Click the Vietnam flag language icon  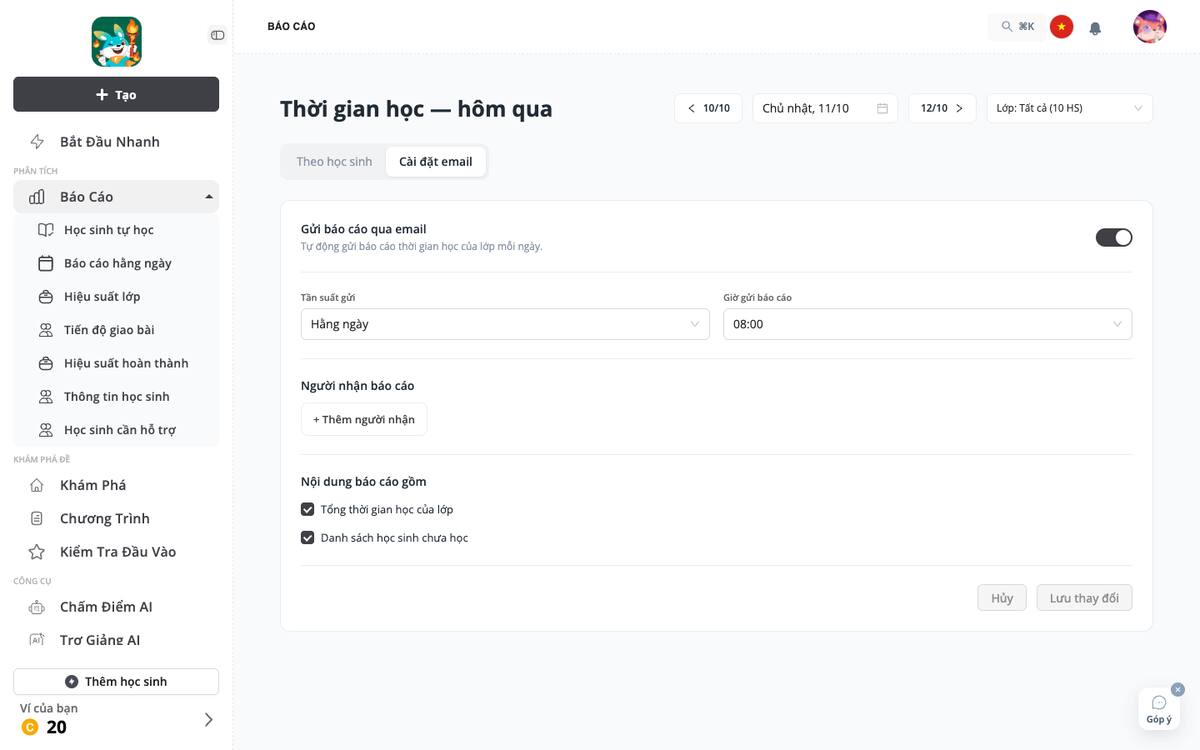(x=1062, y=27)
